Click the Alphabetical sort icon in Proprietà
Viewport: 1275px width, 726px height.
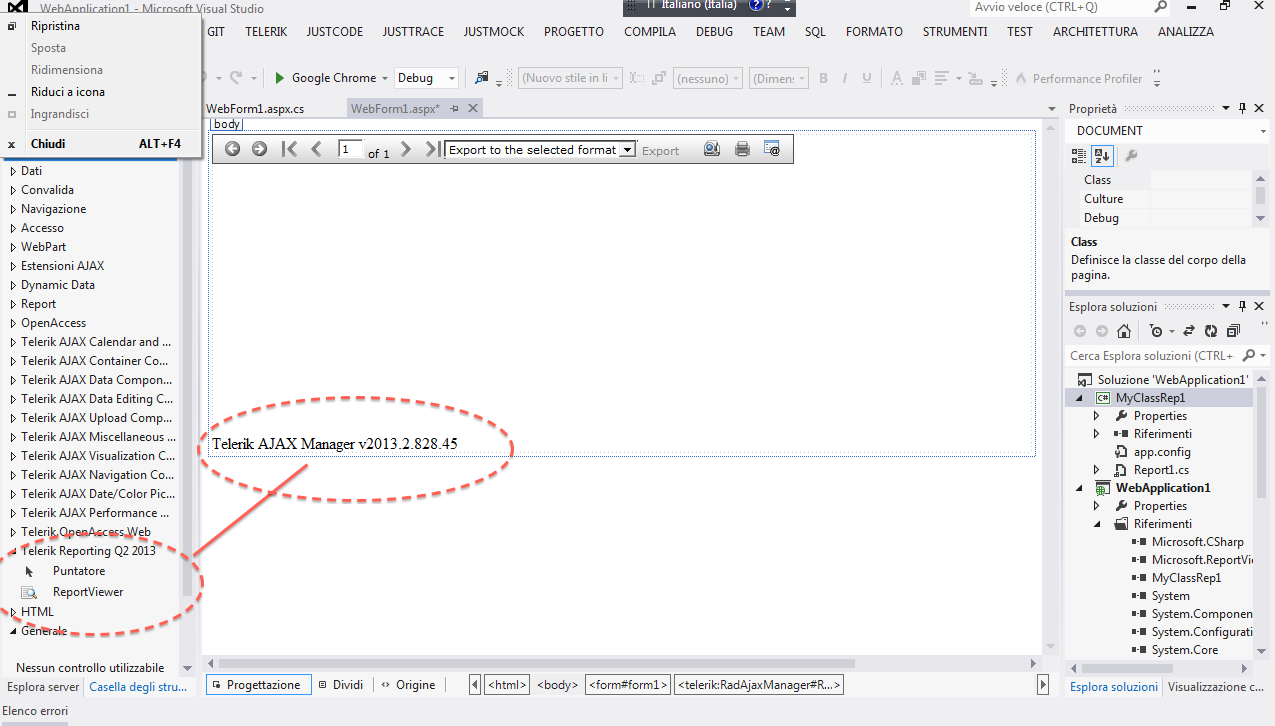(1102, 155)
